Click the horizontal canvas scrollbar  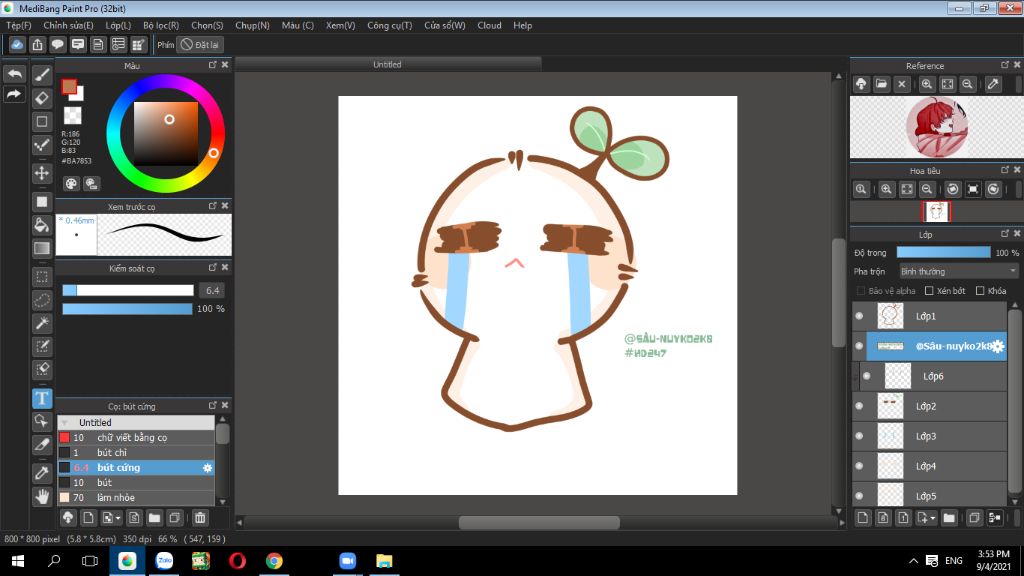click(539, 522)
